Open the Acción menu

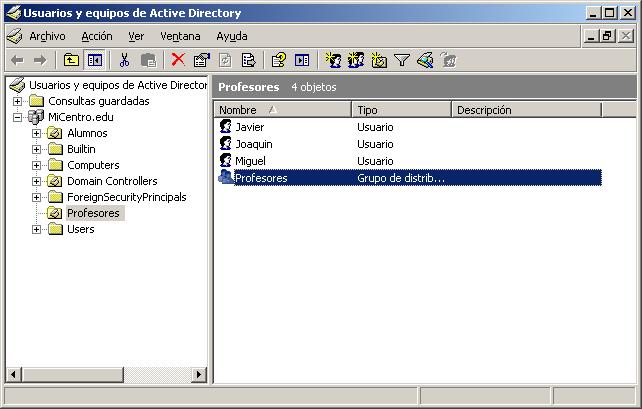point(96,36)
